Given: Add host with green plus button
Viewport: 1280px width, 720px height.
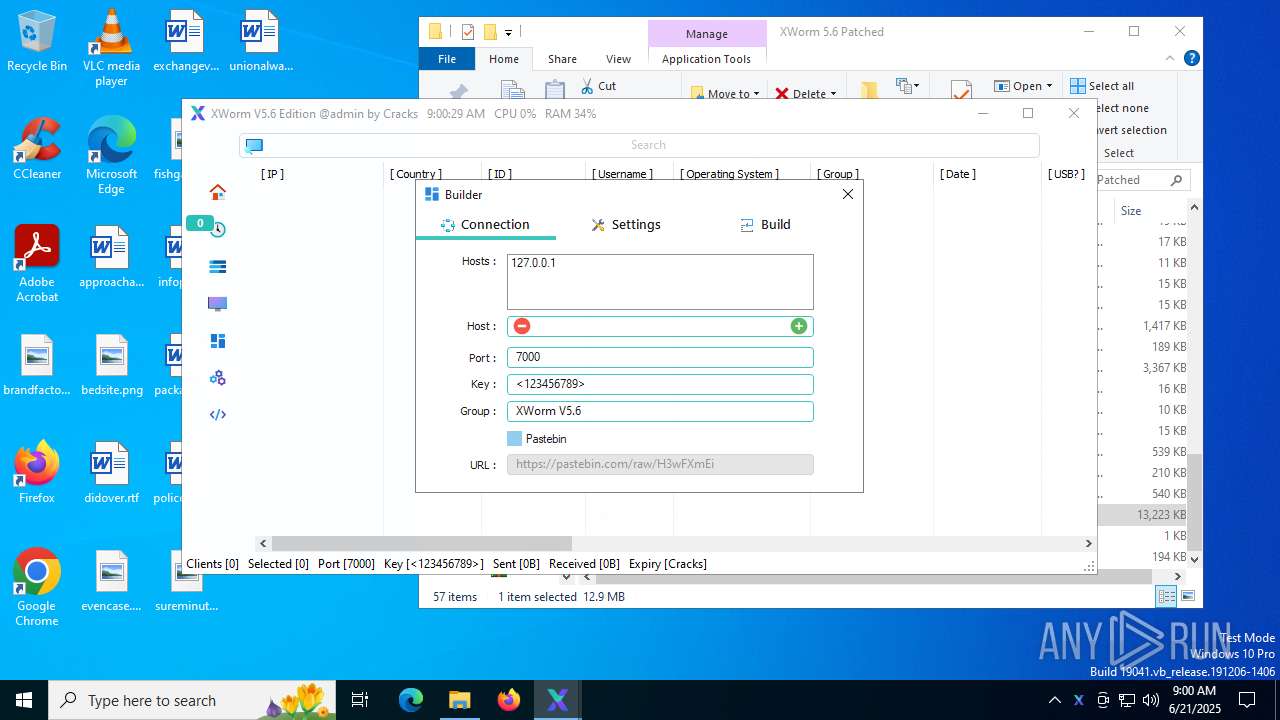Looking at the screenshot, I should 798,326.
